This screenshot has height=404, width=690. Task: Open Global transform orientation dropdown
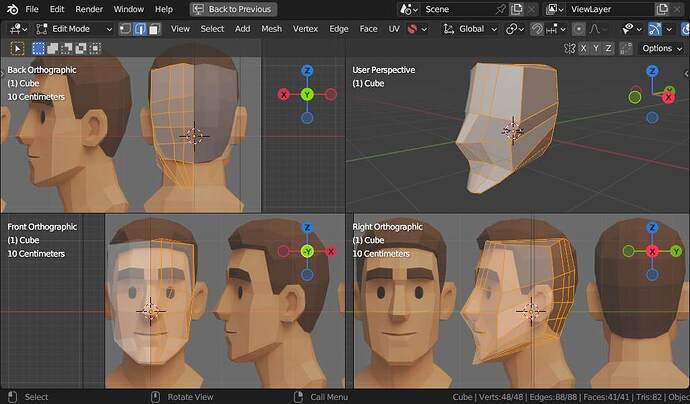coord(470,29)
